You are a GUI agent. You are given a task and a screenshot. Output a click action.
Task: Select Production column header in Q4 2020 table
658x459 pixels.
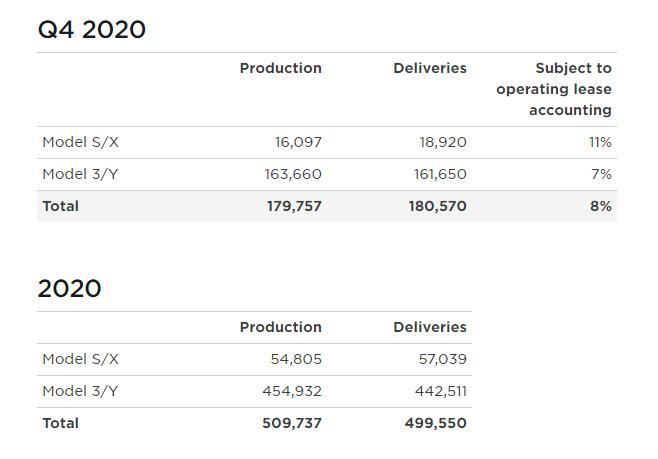click(x=280, y=68)
